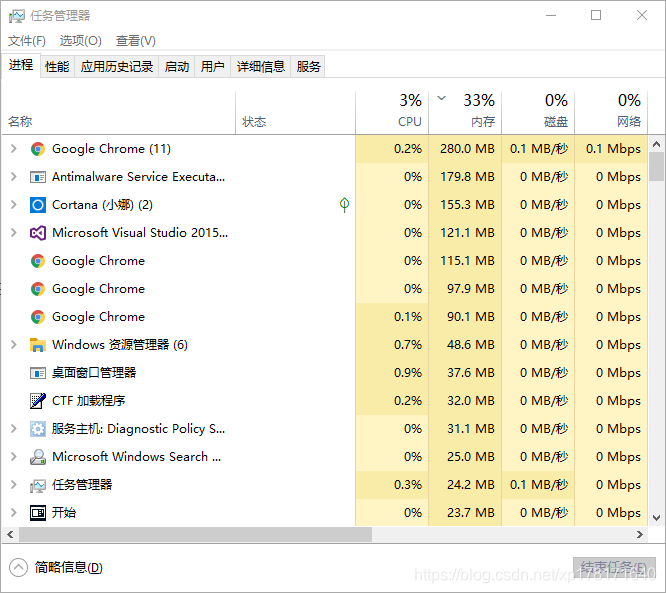The height and width of the screenshot is (593, 666).
Task: Click the vertical scrollbar down arrow
Action: point(656,518)
